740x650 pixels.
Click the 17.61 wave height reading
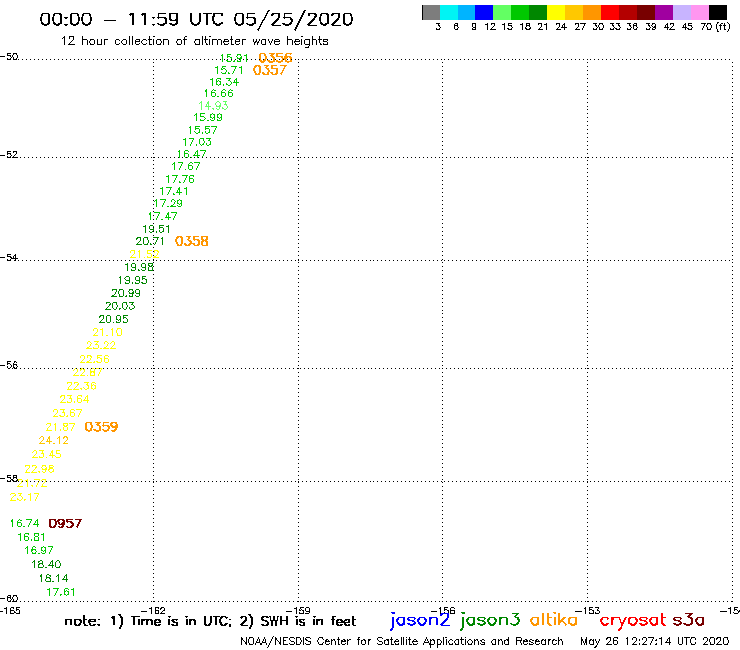tap(61, 592)
